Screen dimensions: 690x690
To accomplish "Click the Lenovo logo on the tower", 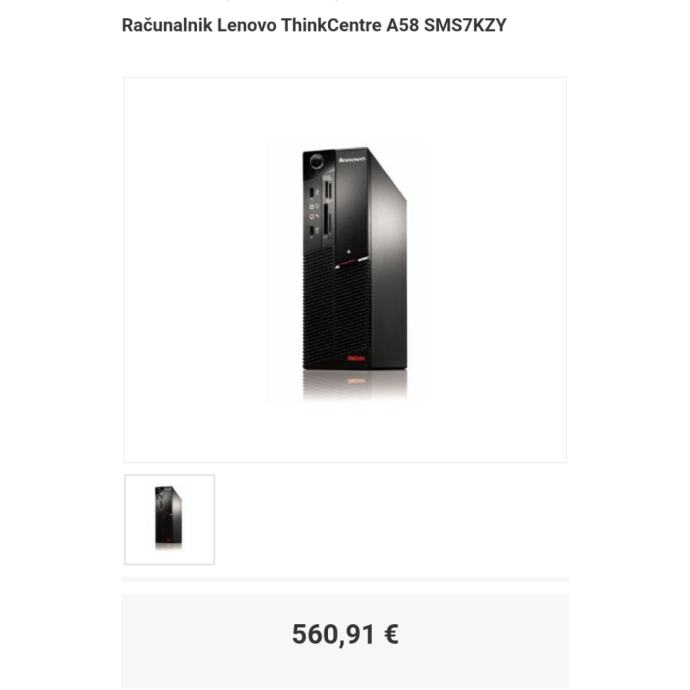I will point(352,159).
